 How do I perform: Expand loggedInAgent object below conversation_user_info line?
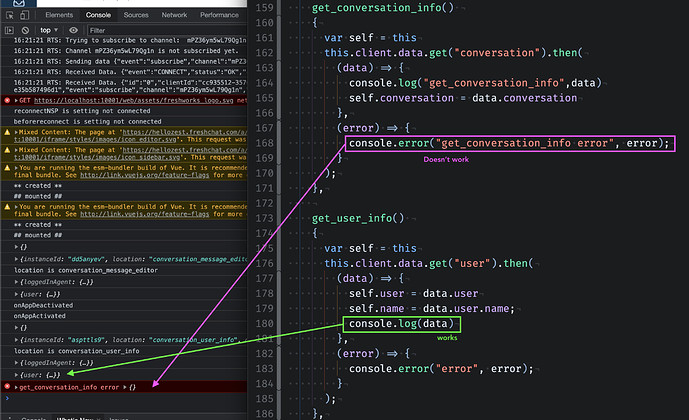pyautogui.click(x=16, y=363)
